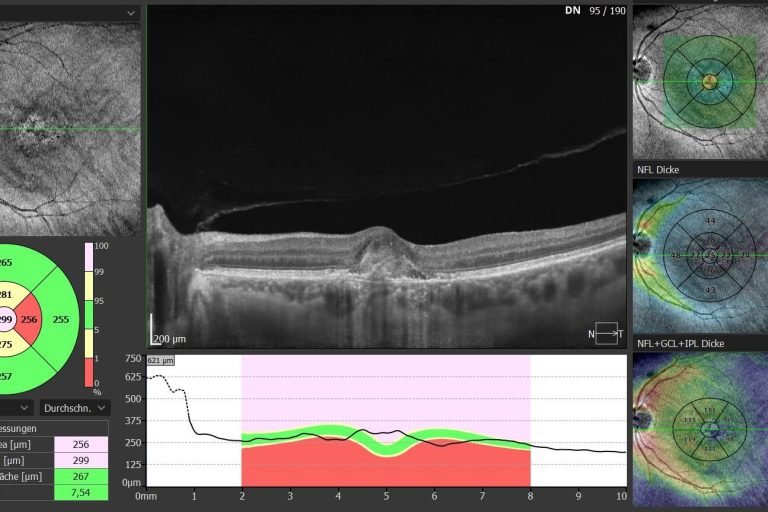Click the 200 µm scale bar label

(169, 339)
